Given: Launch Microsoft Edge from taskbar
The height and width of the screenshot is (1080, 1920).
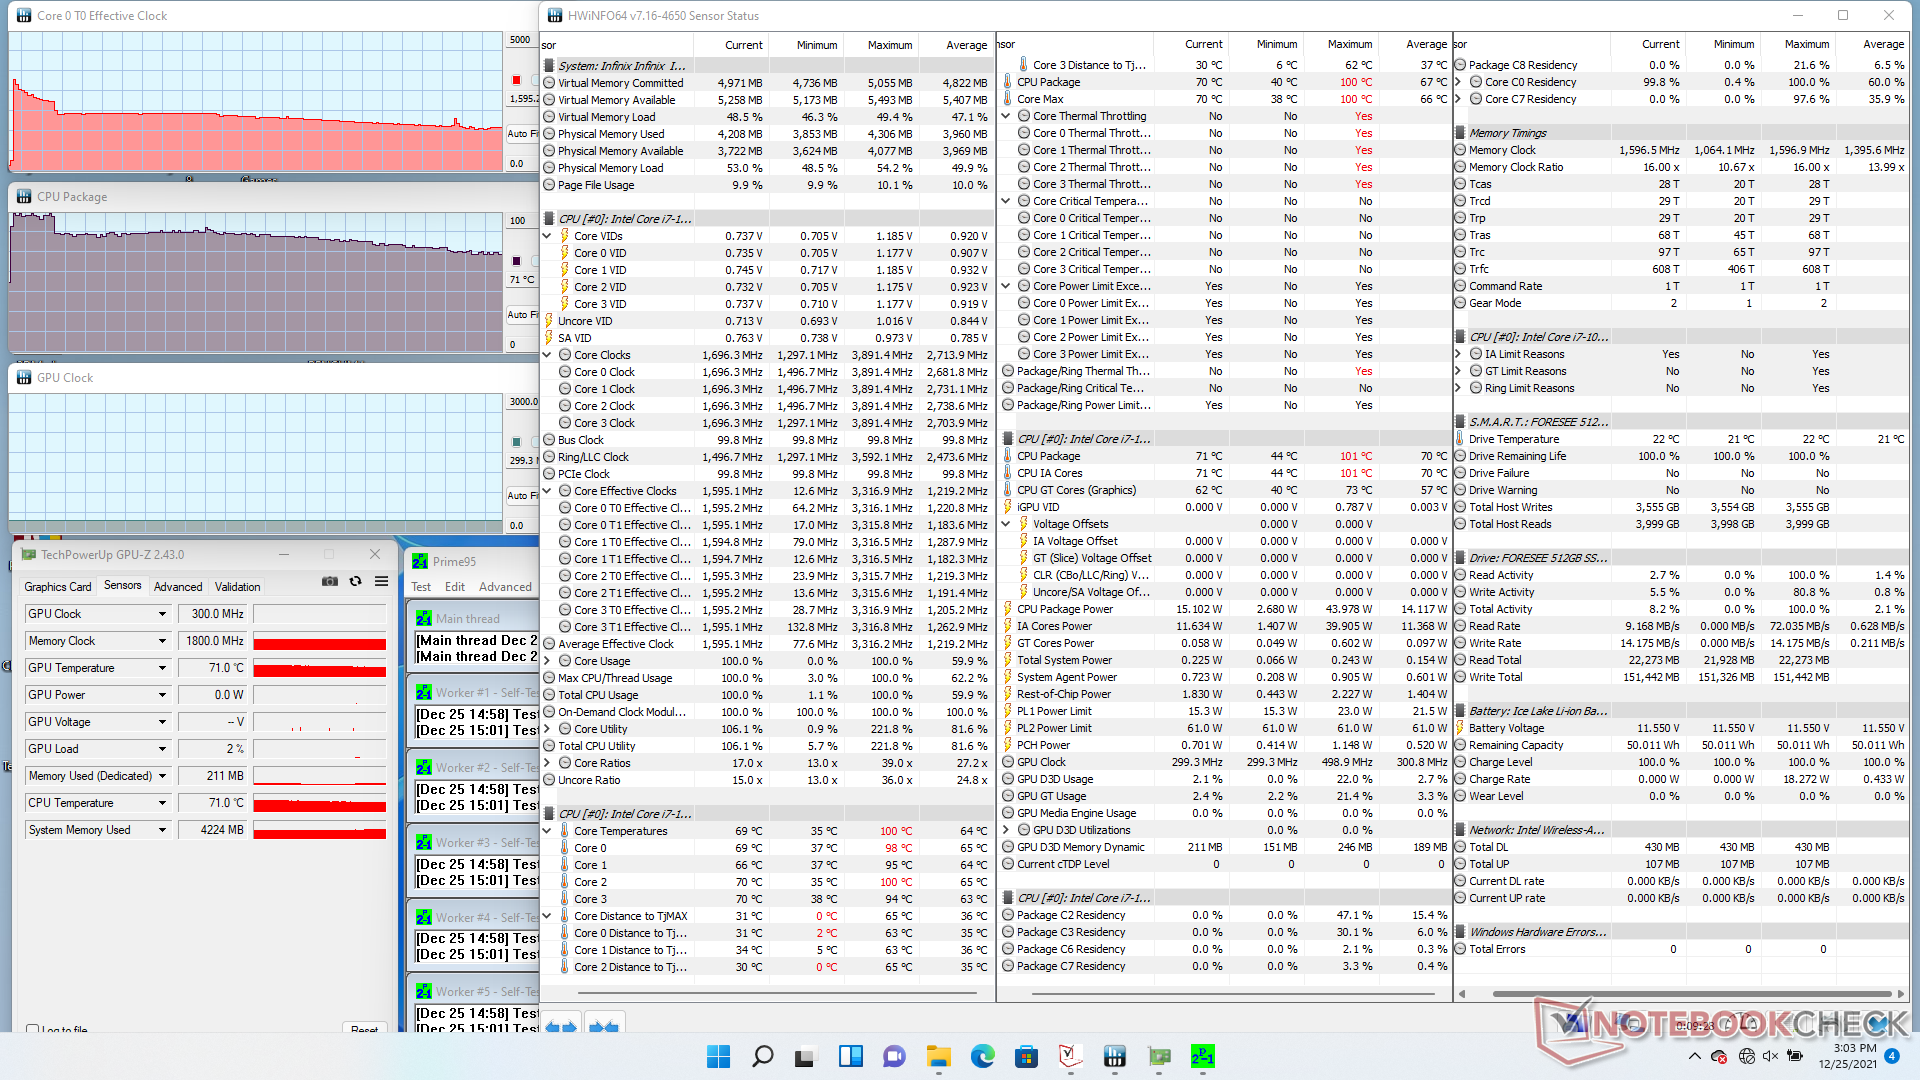Looking at the screenshot, I should tap(983, 1056).
